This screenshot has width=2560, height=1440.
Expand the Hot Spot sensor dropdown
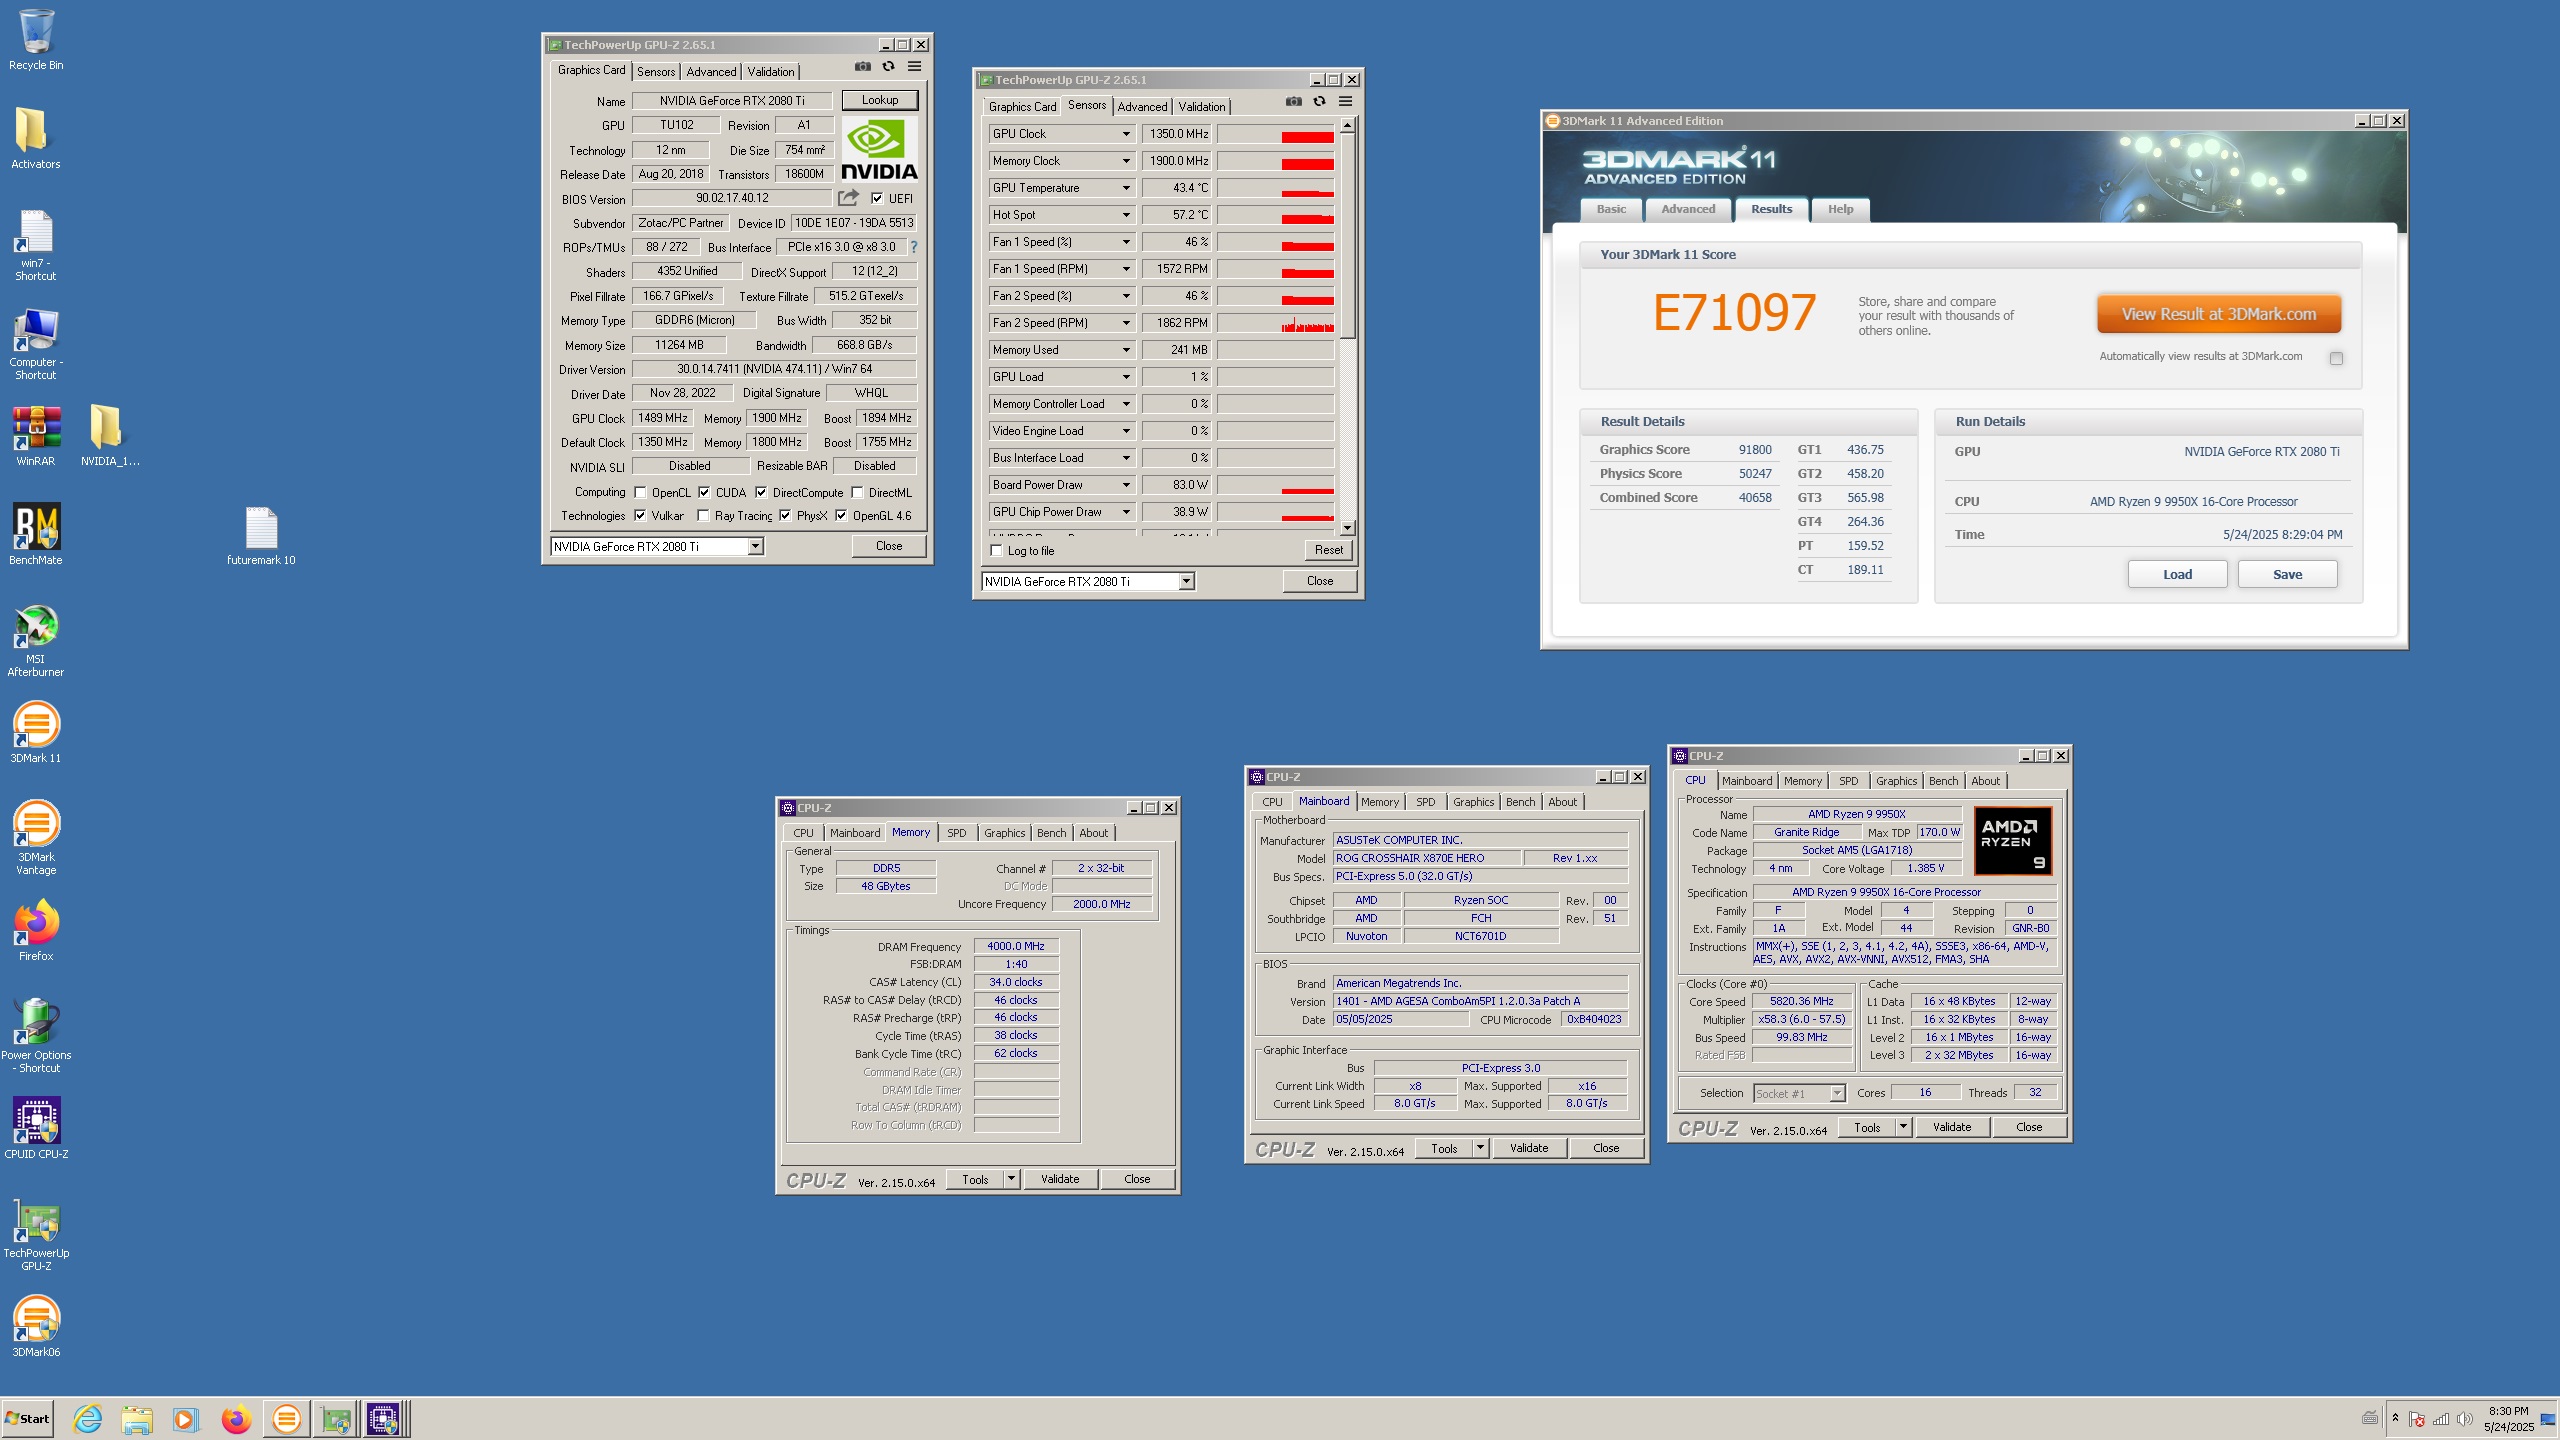[1125, 215]
